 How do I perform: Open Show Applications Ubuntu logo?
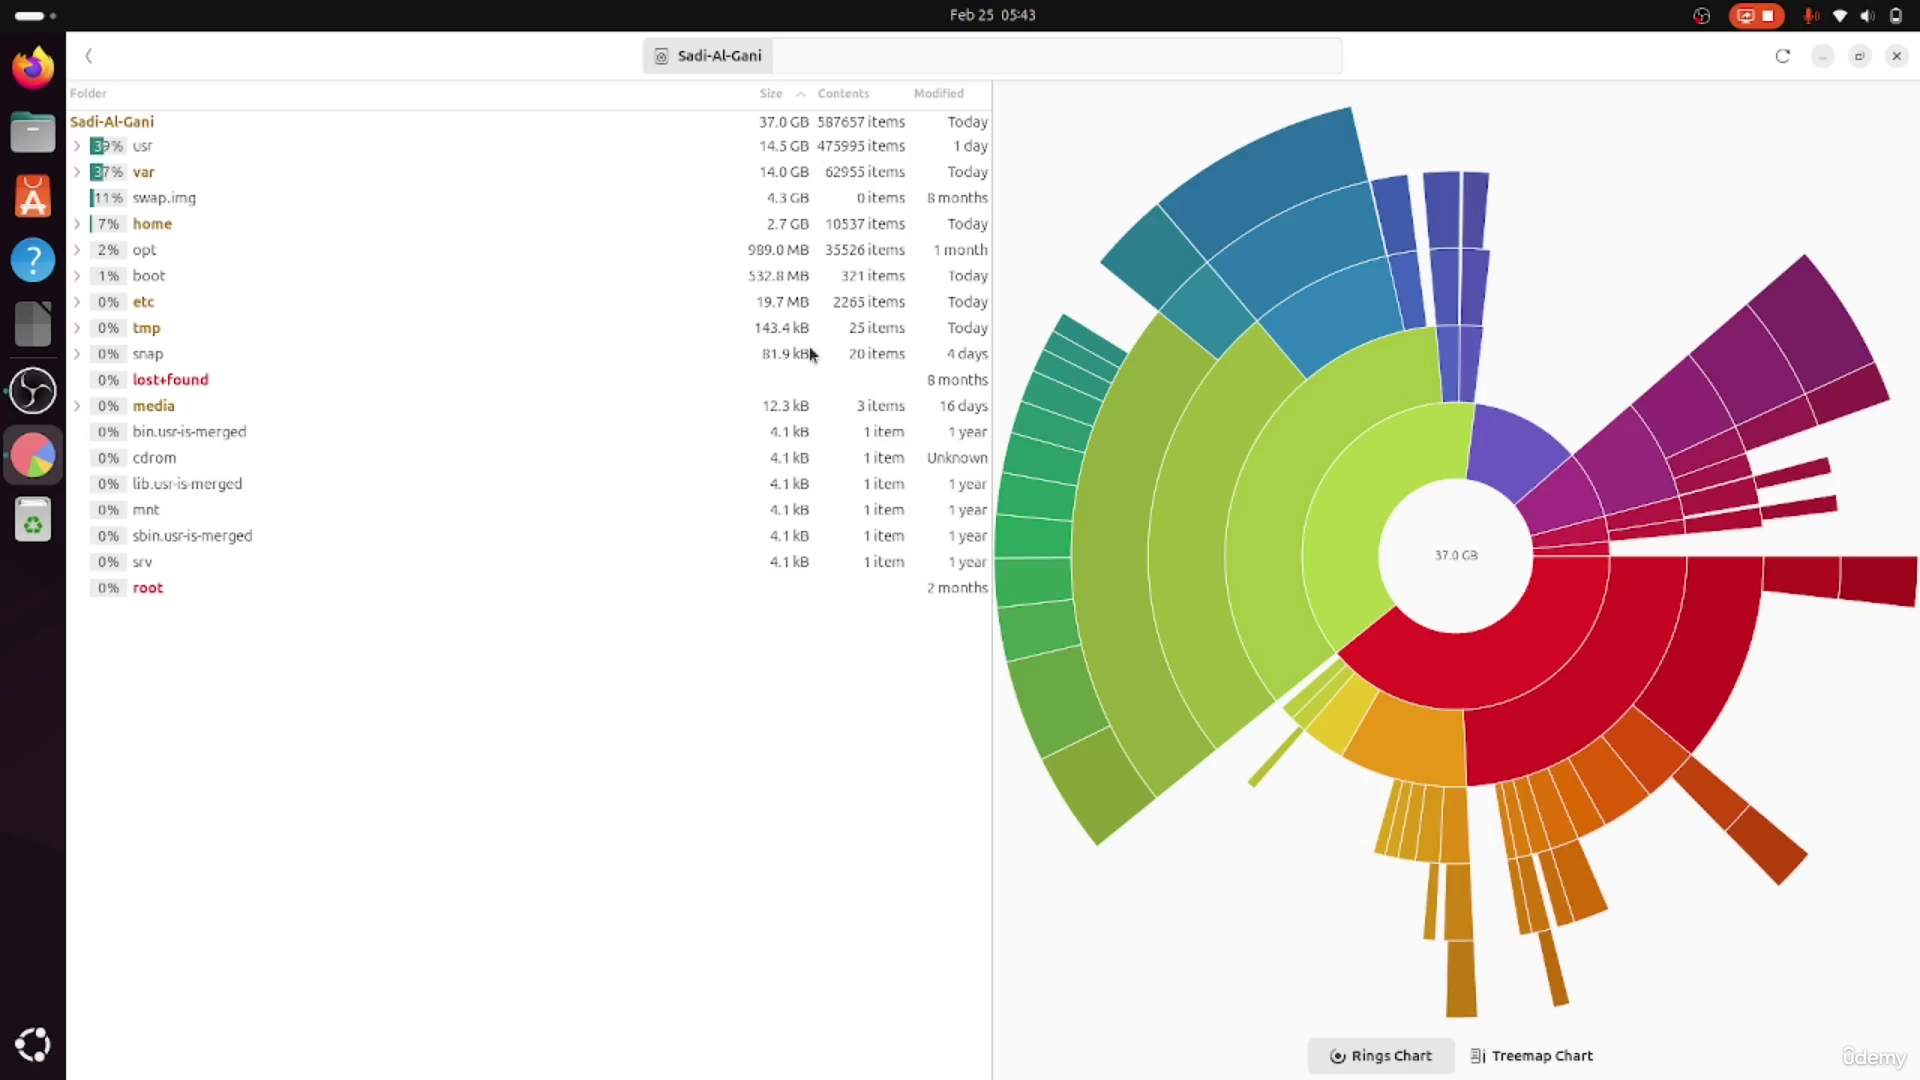coord(33,1044)
